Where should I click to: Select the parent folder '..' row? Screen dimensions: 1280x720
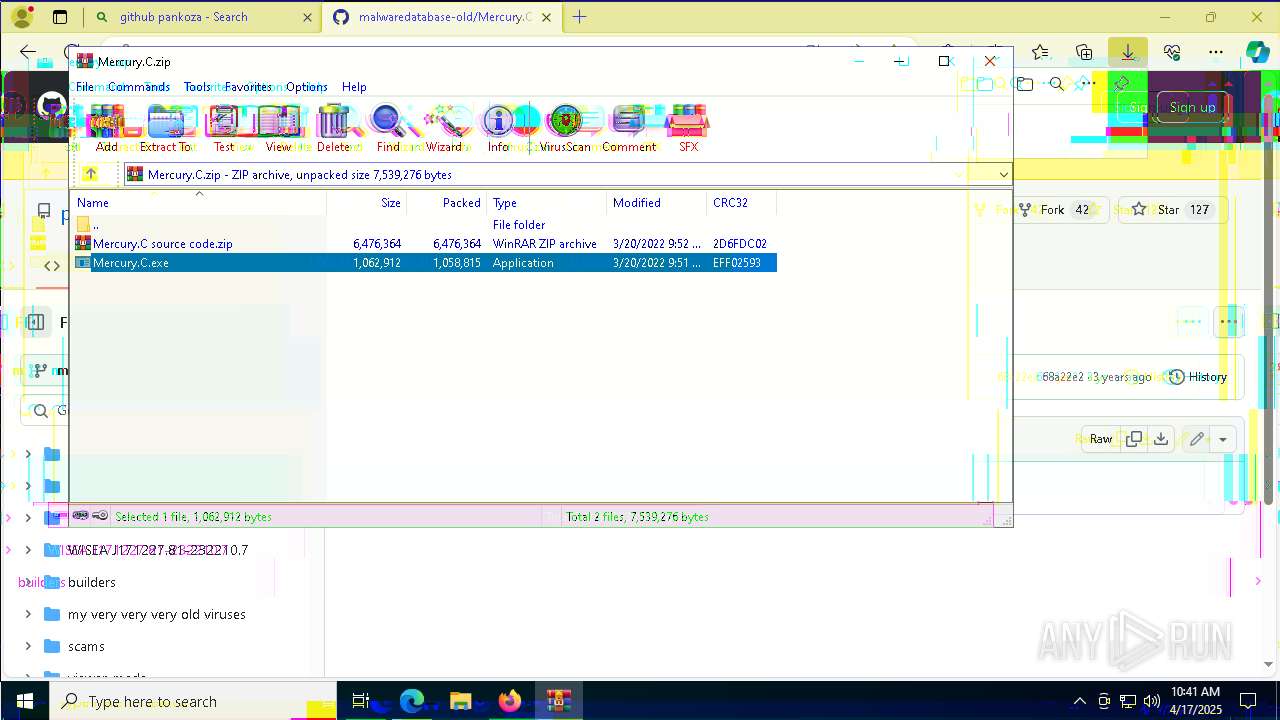coord(424,225)
